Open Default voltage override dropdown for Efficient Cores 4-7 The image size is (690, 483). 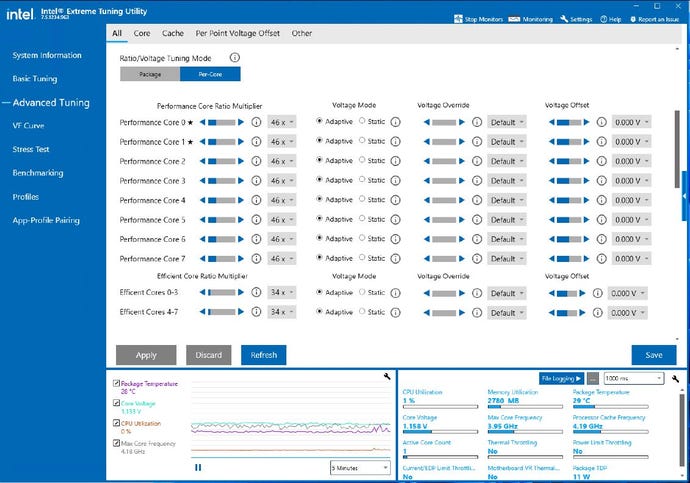(x=506, y=313)
